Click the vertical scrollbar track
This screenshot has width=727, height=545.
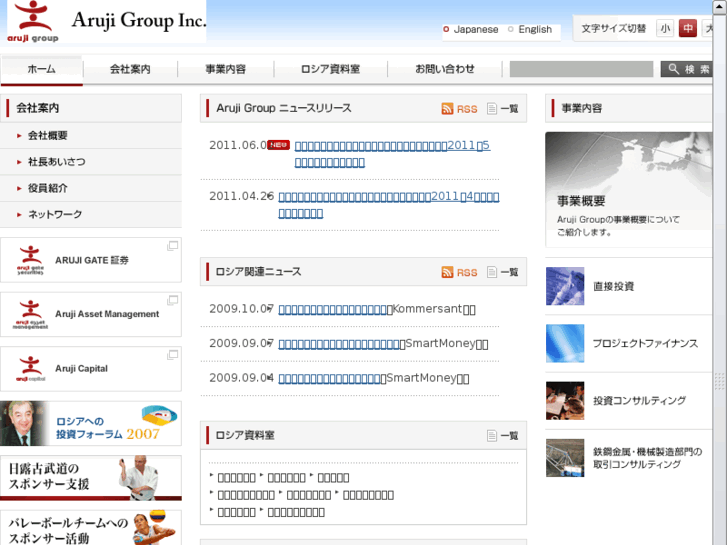pos(720,278)
